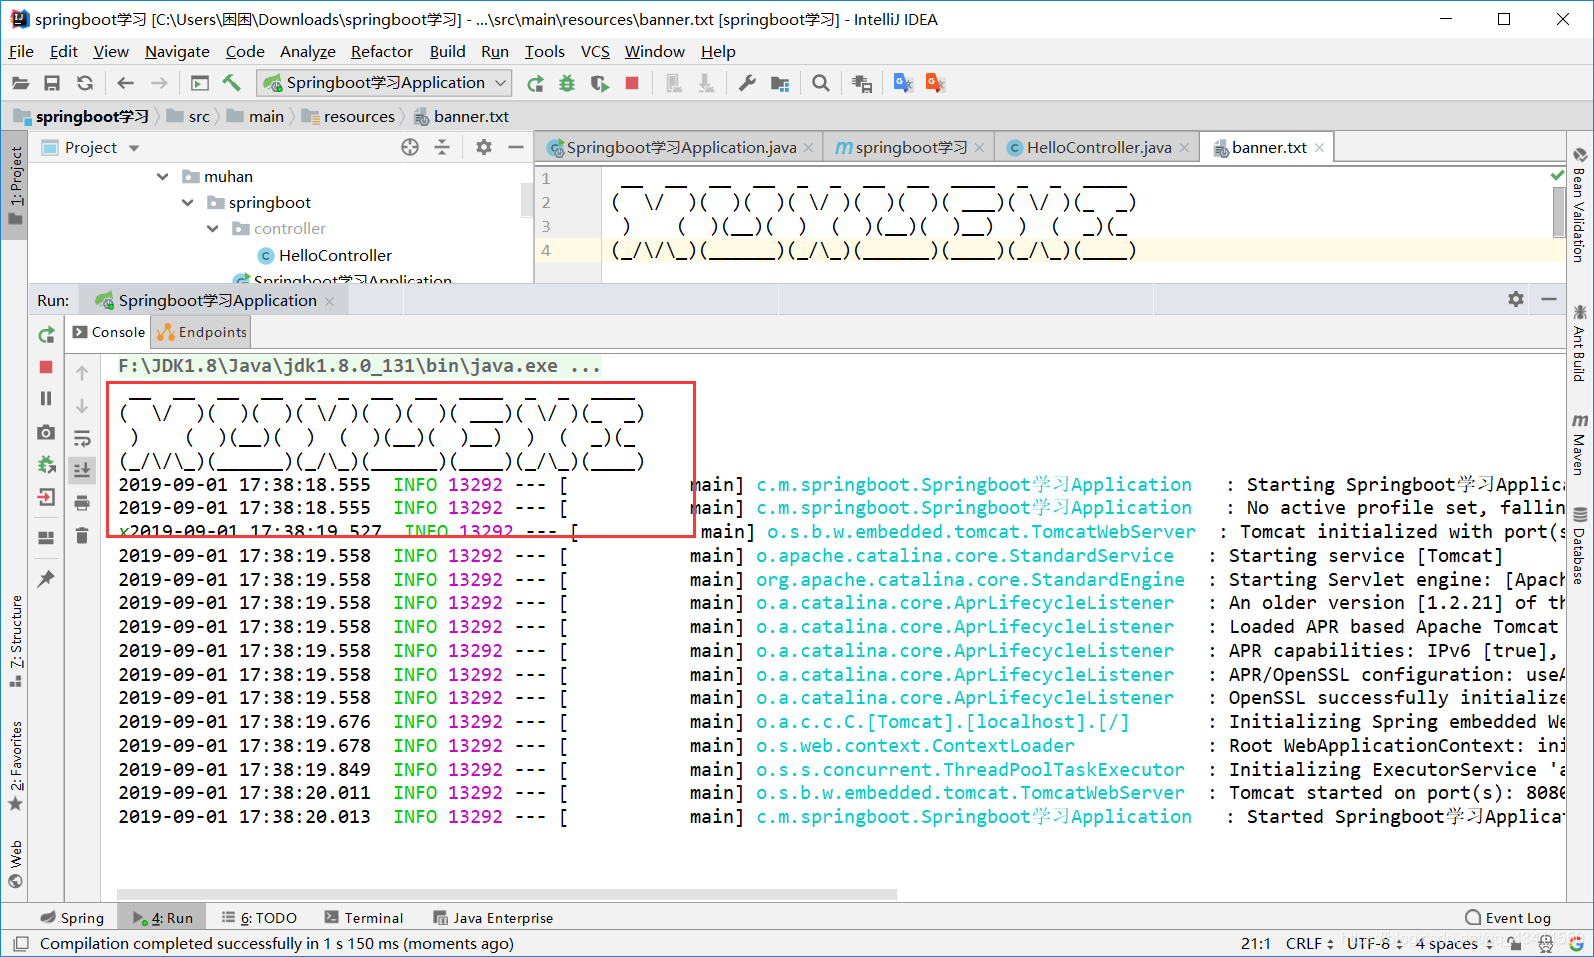Collapse the muhan folder
The height and width of the screenshot is (957, 1594).
[x=163, y=177]
